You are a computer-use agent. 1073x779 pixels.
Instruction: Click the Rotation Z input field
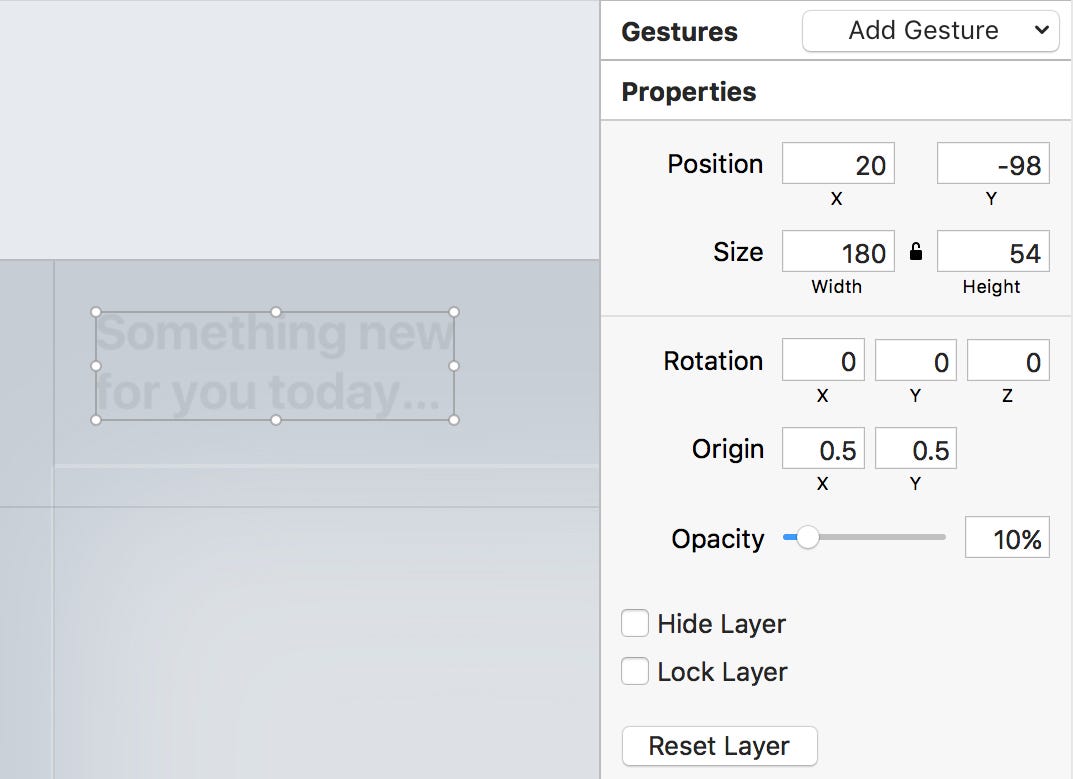pos(1007,361)
